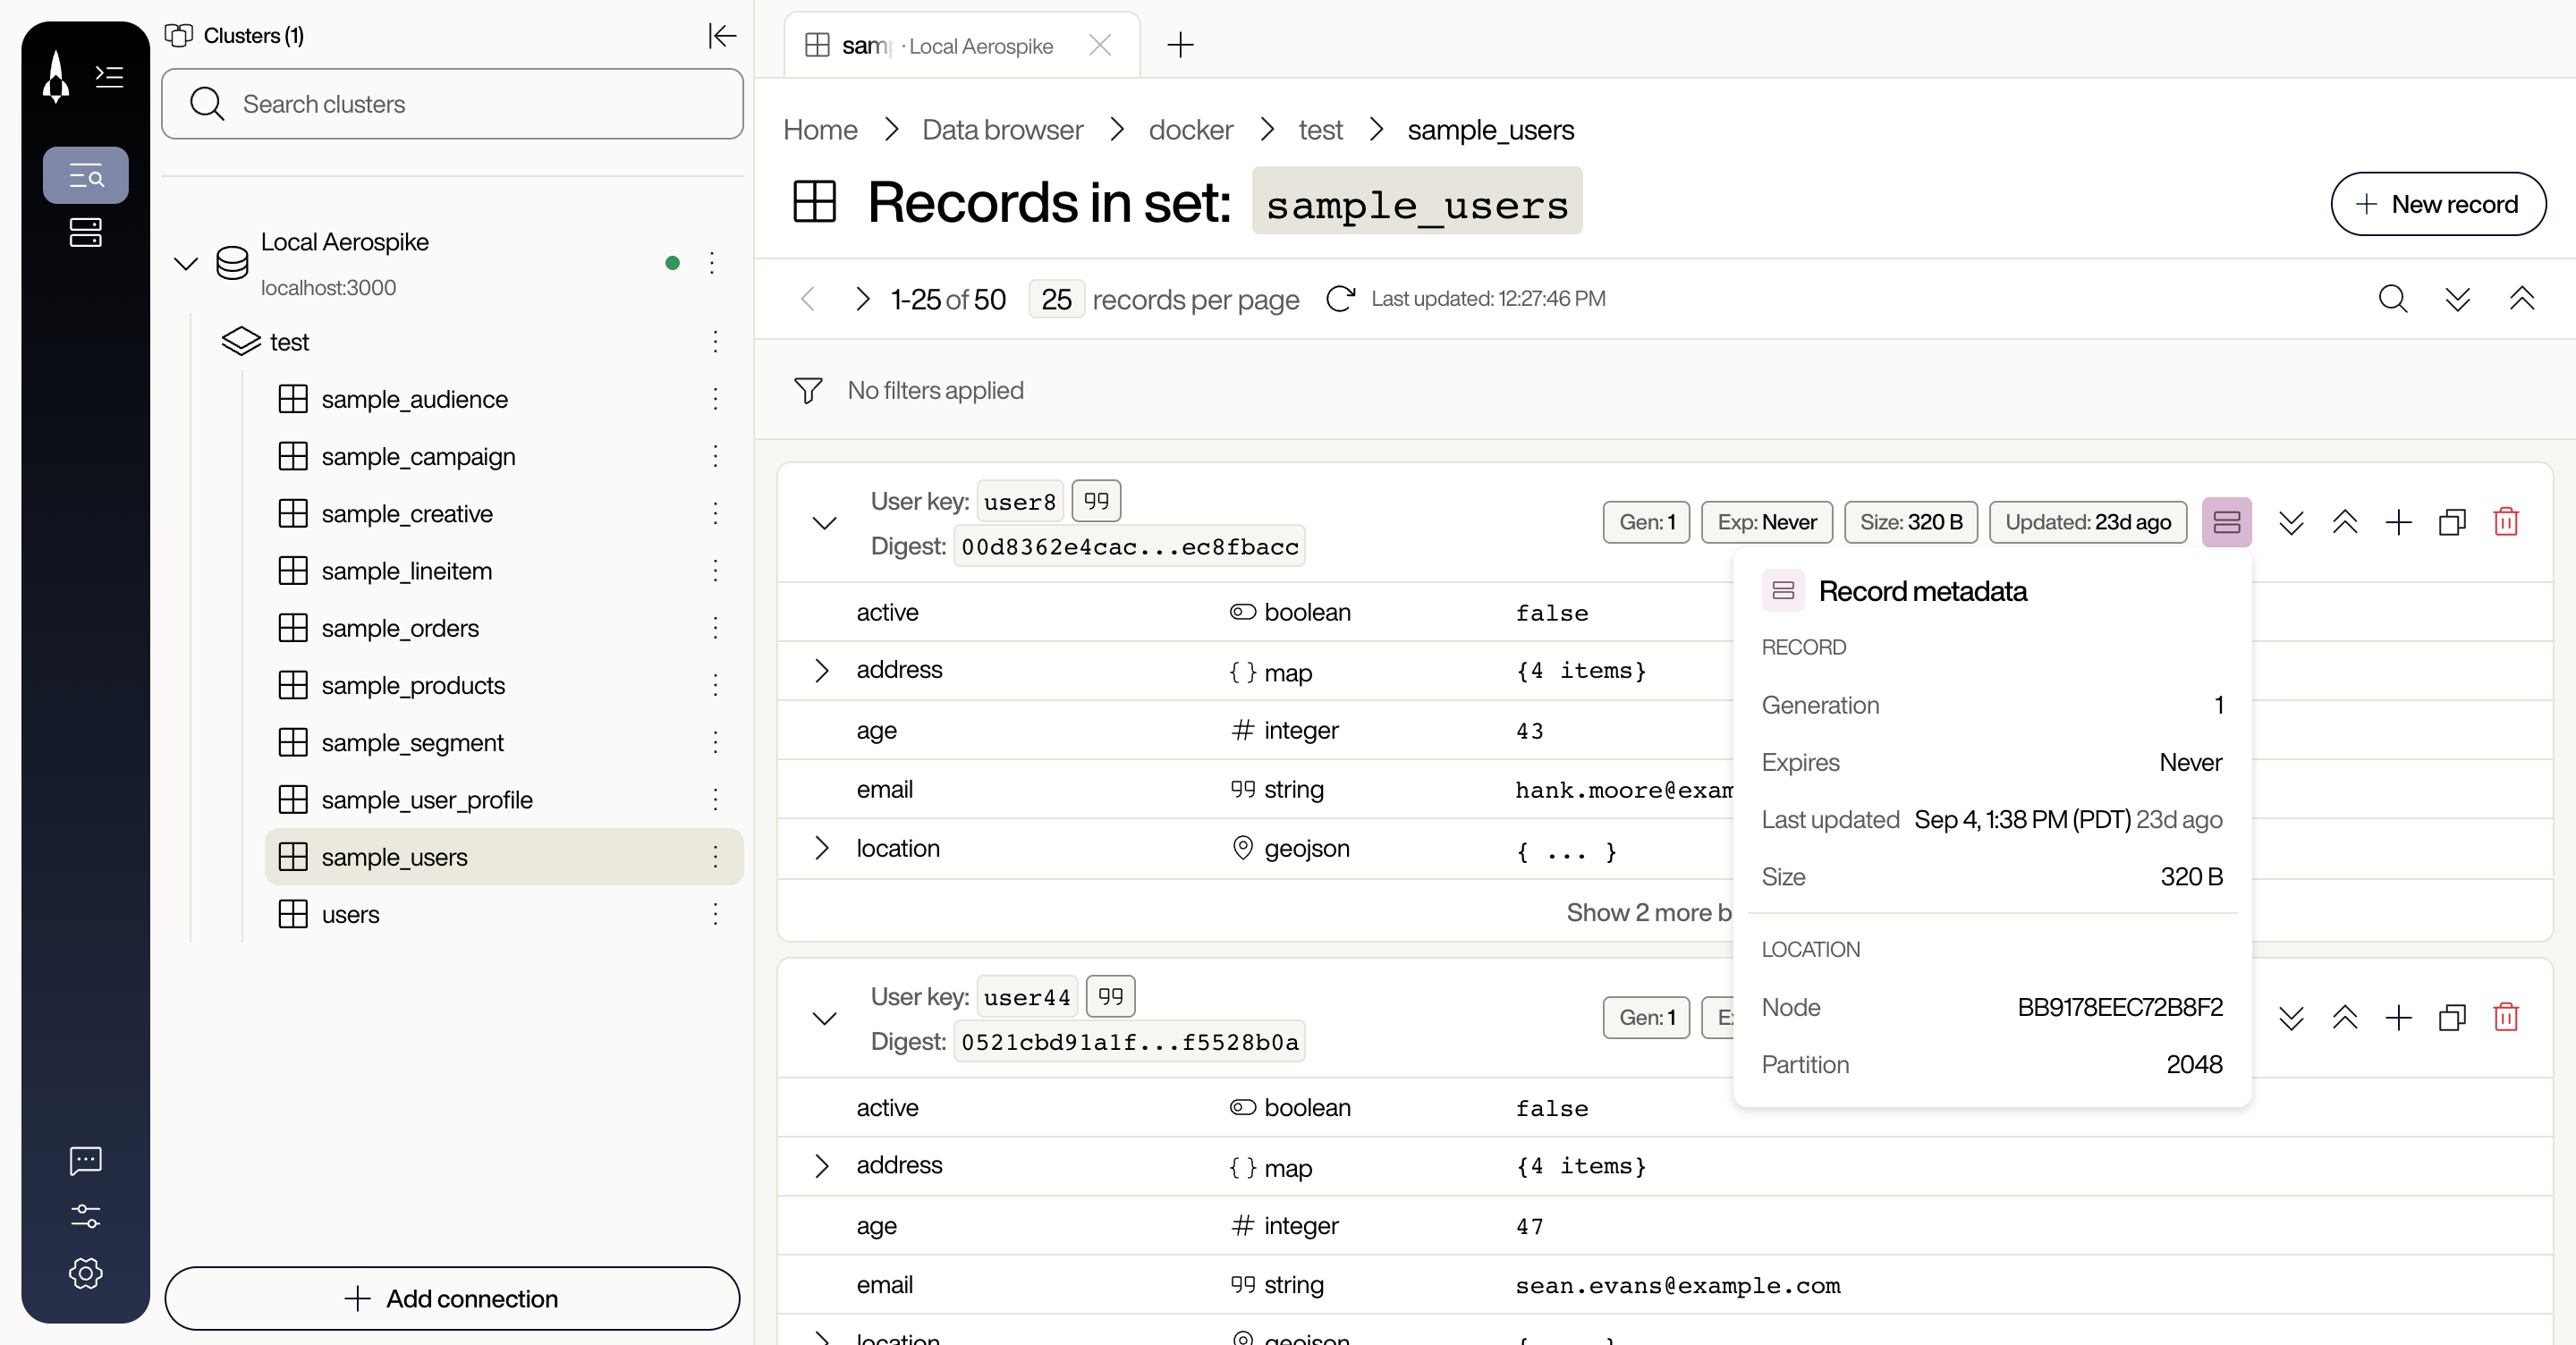Expand all bins of user8 record
This screenshot has height=1345, width=2576.
coord(2291,522)
